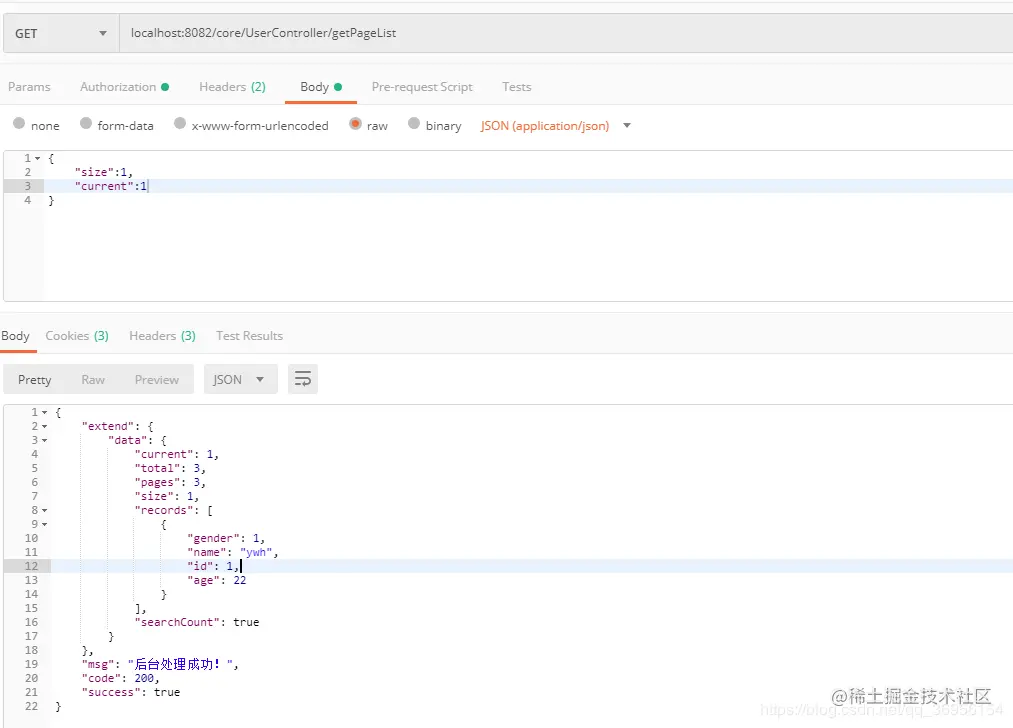This screenshot has width=1013, height=728.
Task: Click the "pages": 3 response line
Action: [170, 483]
